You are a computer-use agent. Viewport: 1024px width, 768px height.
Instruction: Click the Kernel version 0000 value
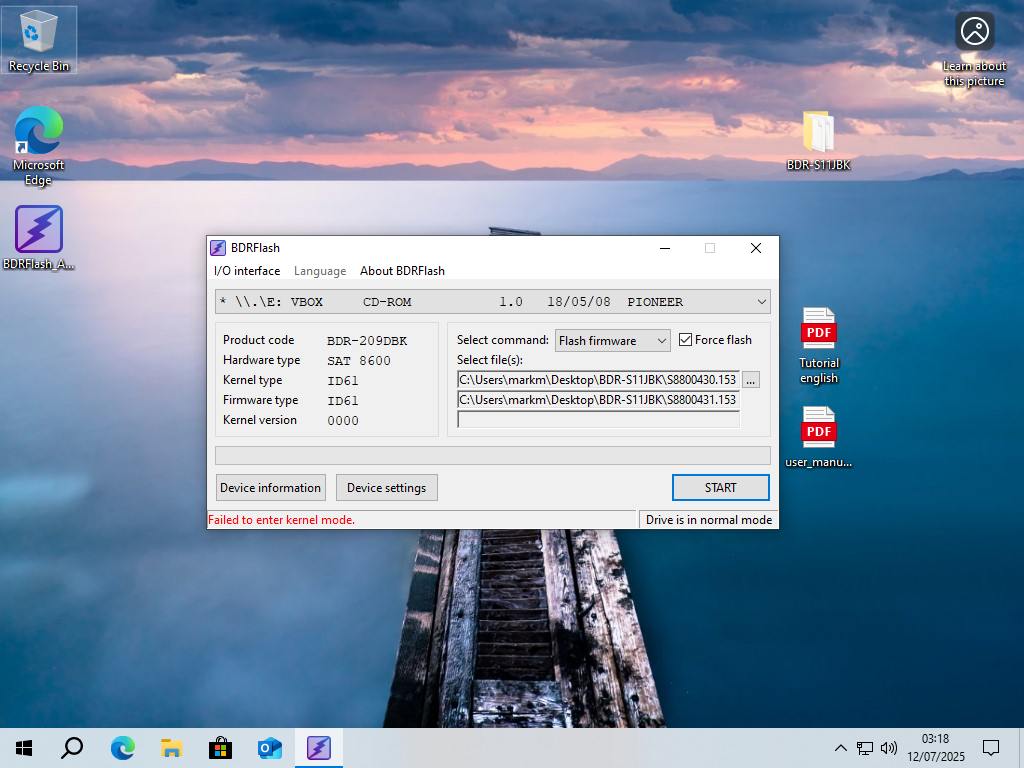pyautogui.click(x=343, y=421)
